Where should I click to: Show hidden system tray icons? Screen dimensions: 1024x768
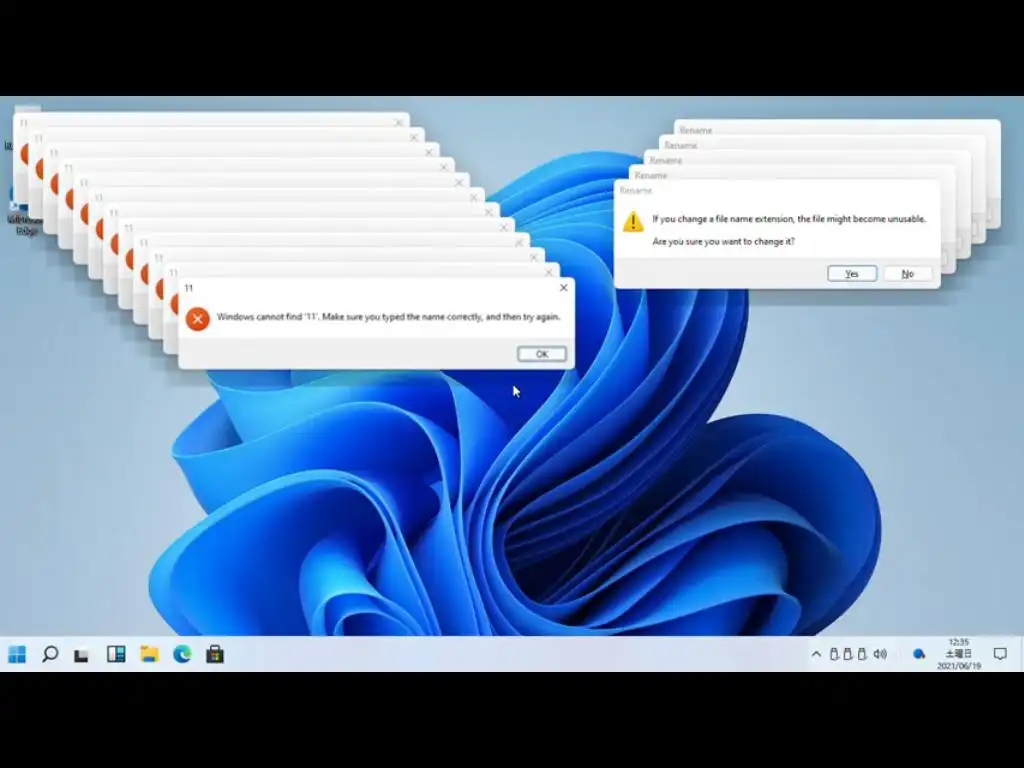816,654
